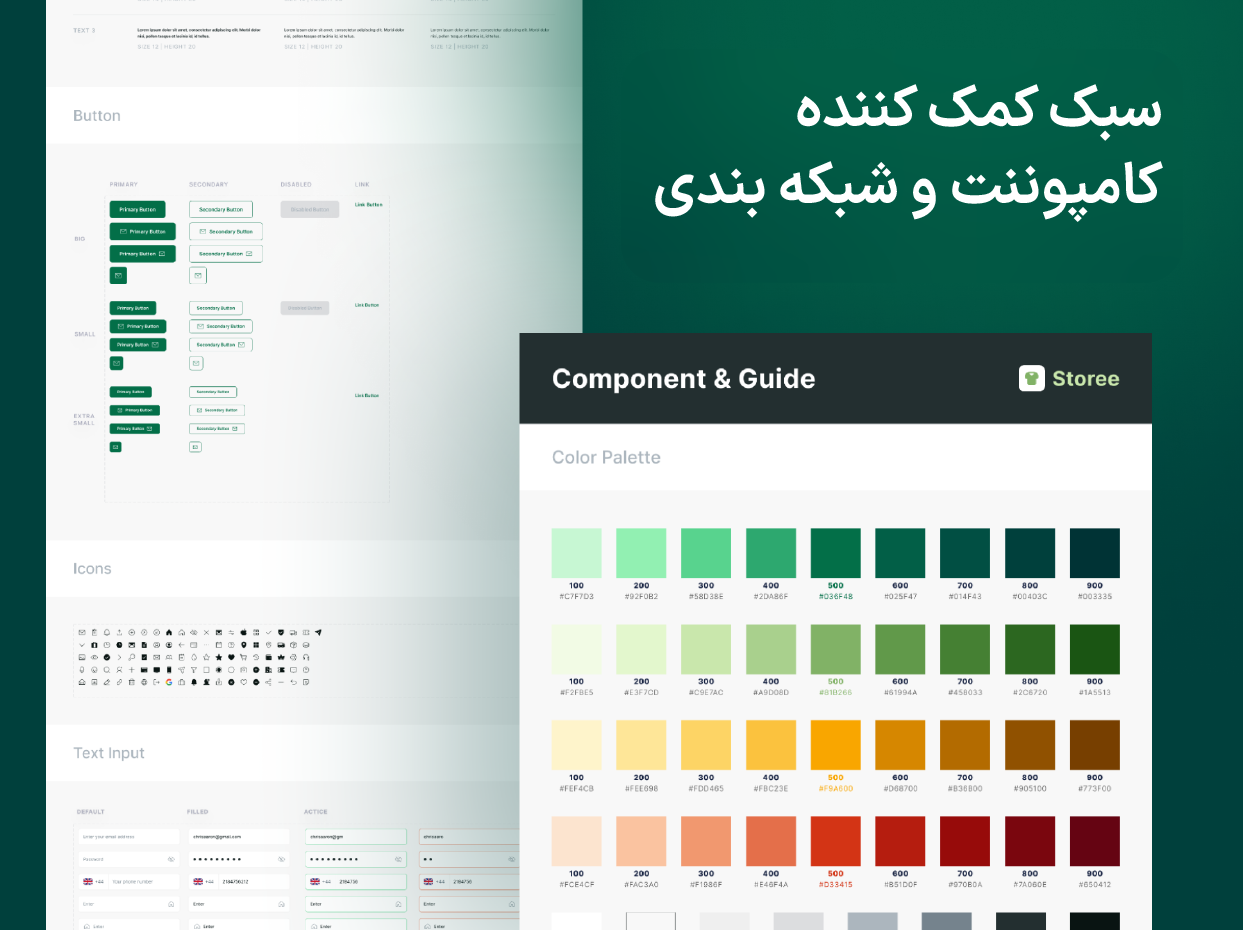Viewport: 1243px width, 930px height.
Task: Click the filled black star icon
Action: click(219, 657)
